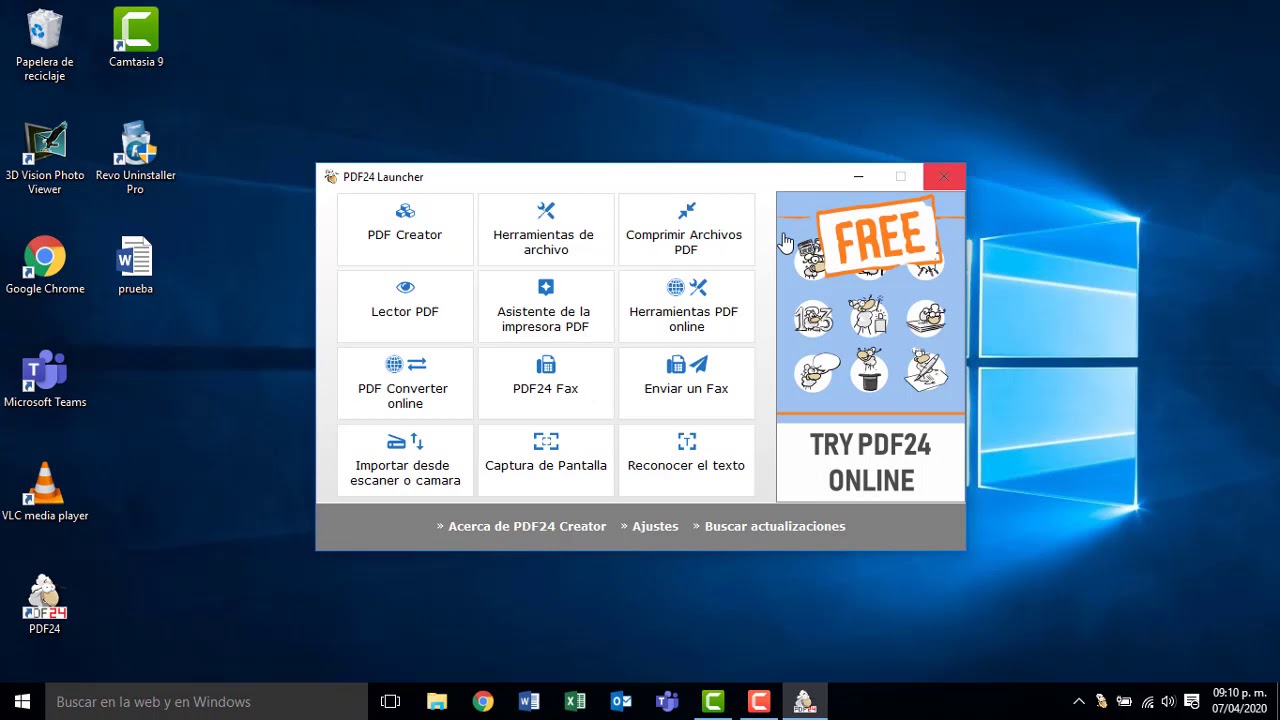Image resolution: width=1280 pixels, height=720 pixels.
Task: Open Outlook from the taskbar
Action: pyautogui.click(x=621, y=701)
